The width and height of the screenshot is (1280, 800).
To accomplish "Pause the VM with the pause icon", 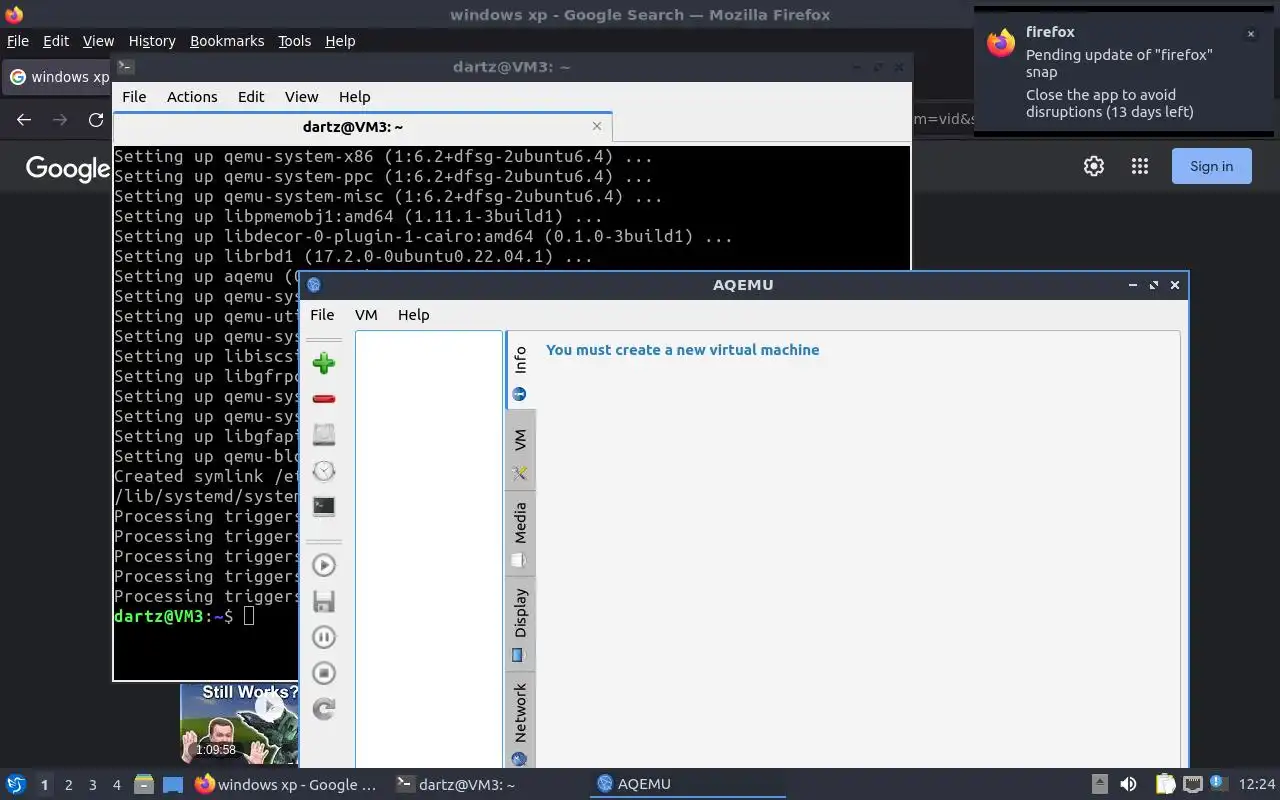I will [323, 637].
